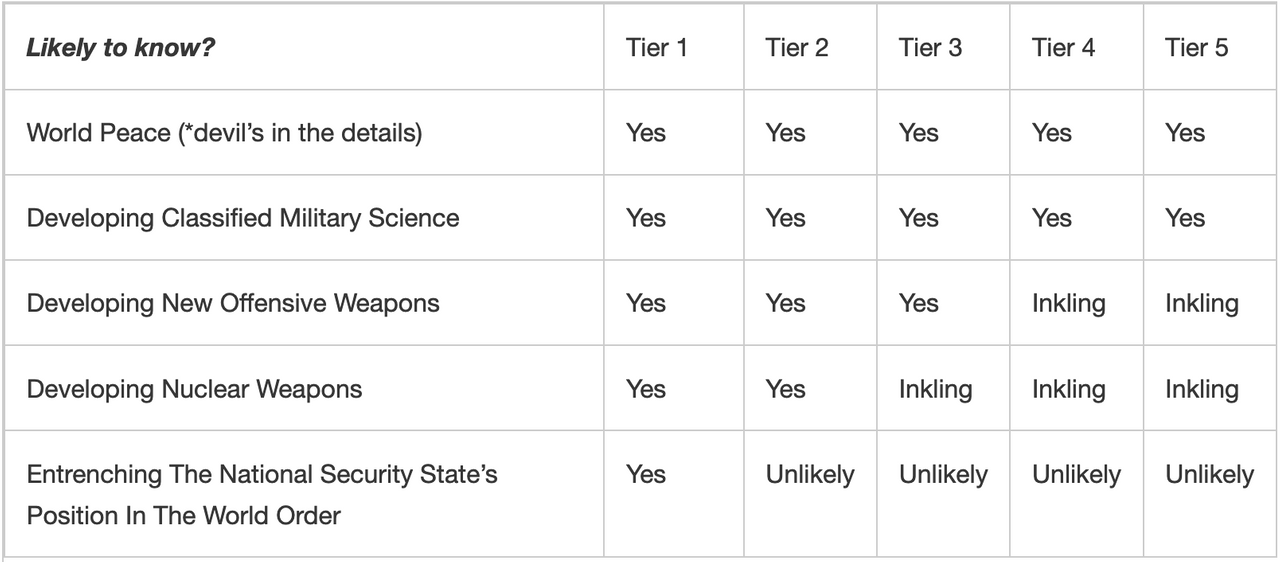Click the Tier 5 column header
This screenshot has height=562, width=1280.
[x=1196, y=48]
